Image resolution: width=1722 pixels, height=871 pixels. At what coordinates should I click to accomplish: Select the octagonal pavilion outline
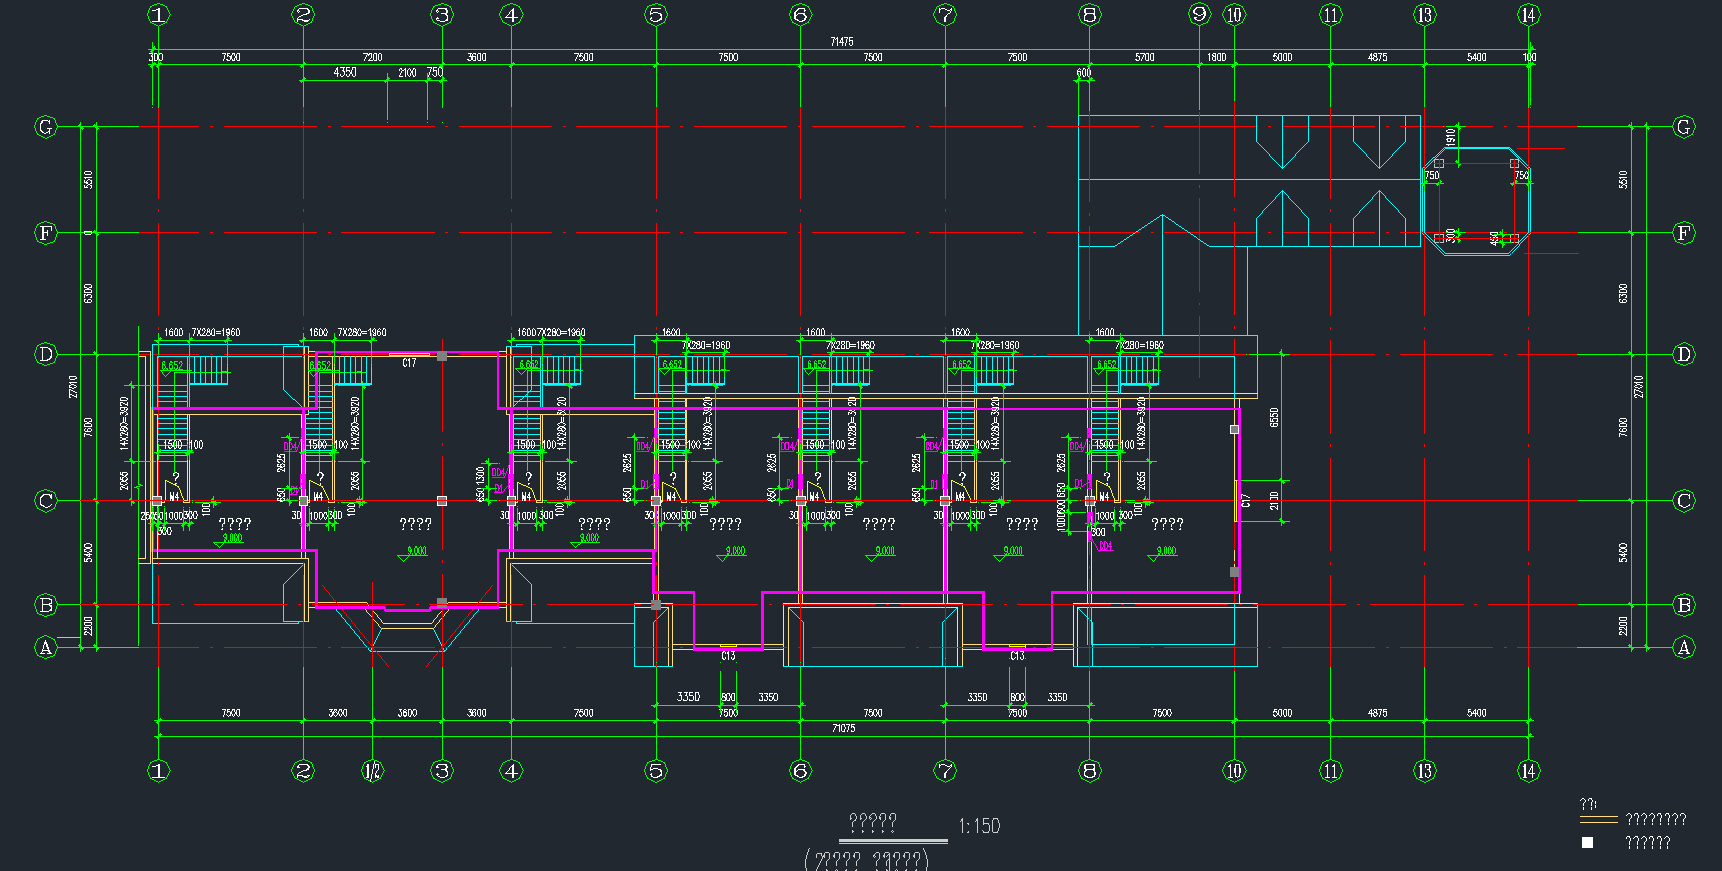point(1476,202)
